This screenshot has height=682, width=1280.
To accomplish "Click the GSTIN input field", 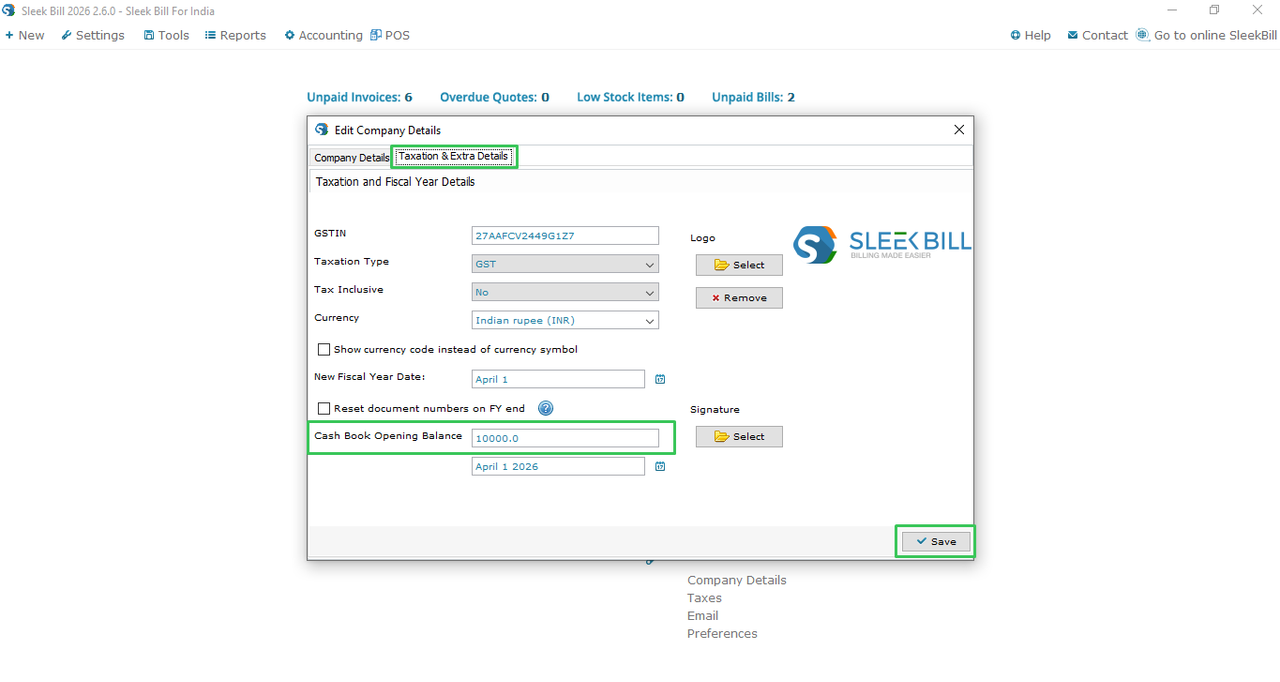I will click(565, 236).
